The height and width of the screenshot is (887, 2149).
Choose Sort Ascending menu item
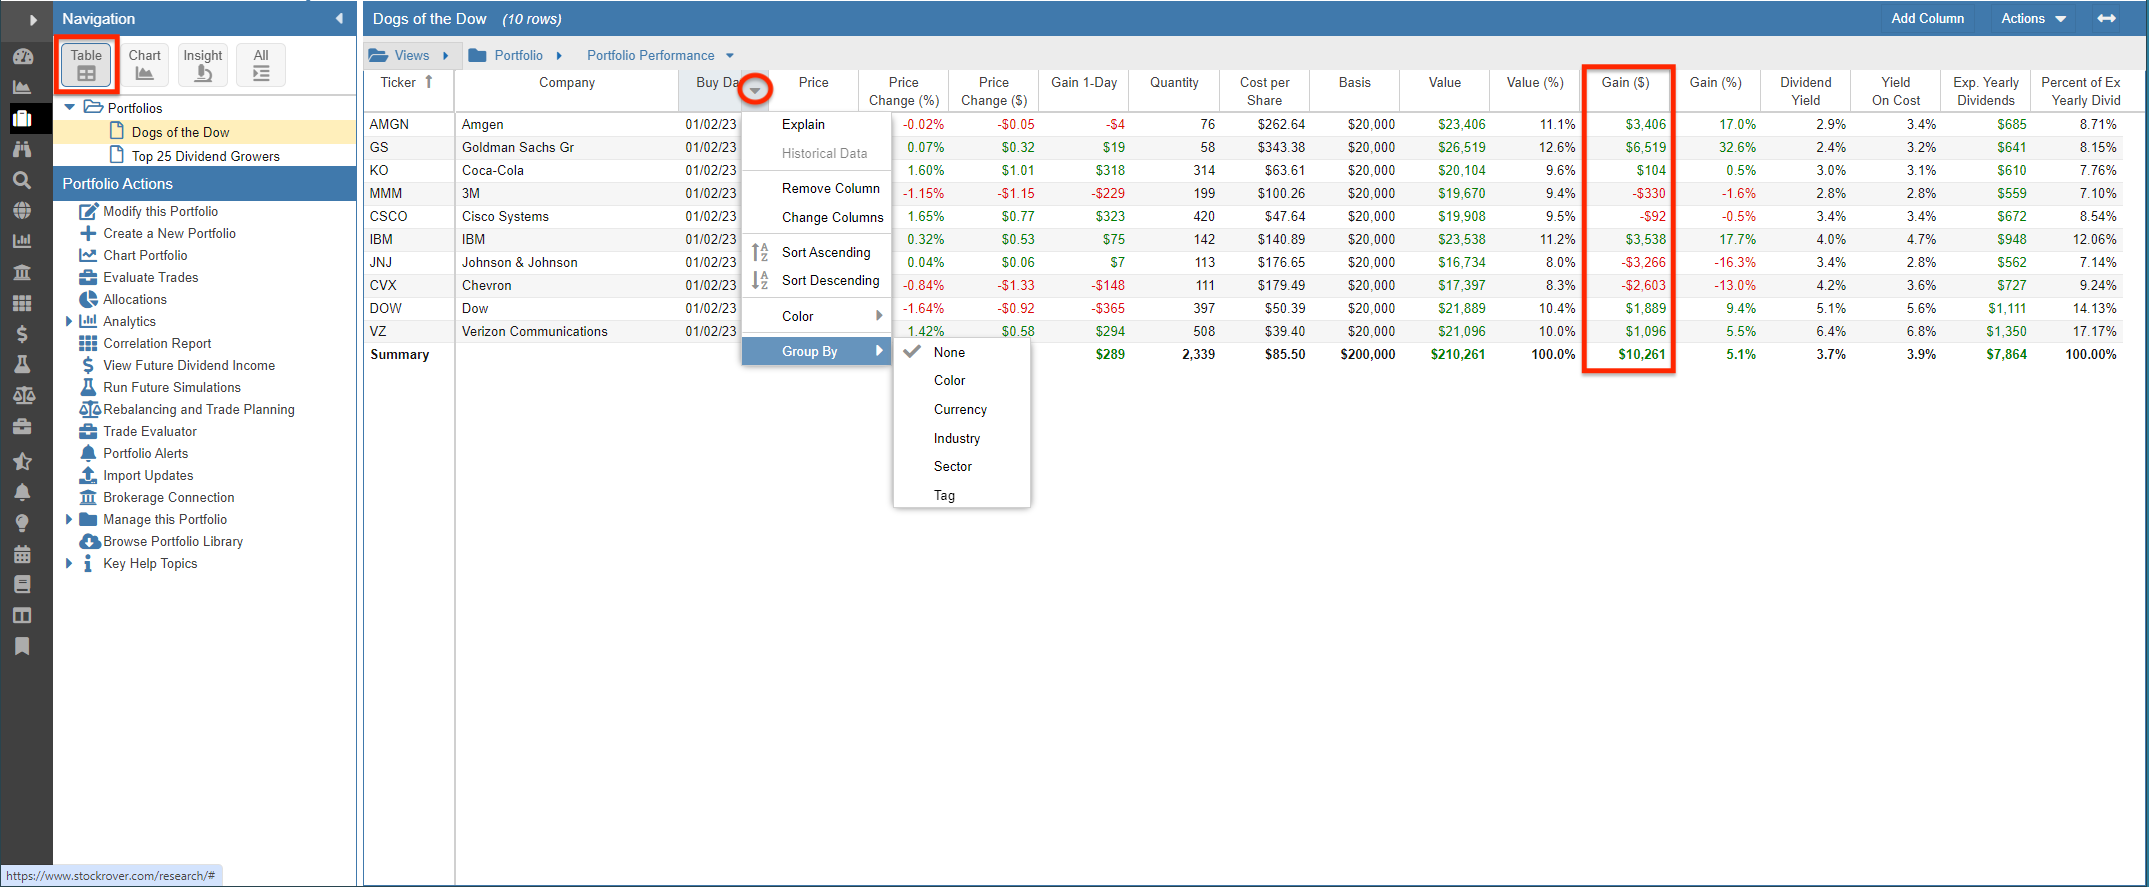point(826,252)
